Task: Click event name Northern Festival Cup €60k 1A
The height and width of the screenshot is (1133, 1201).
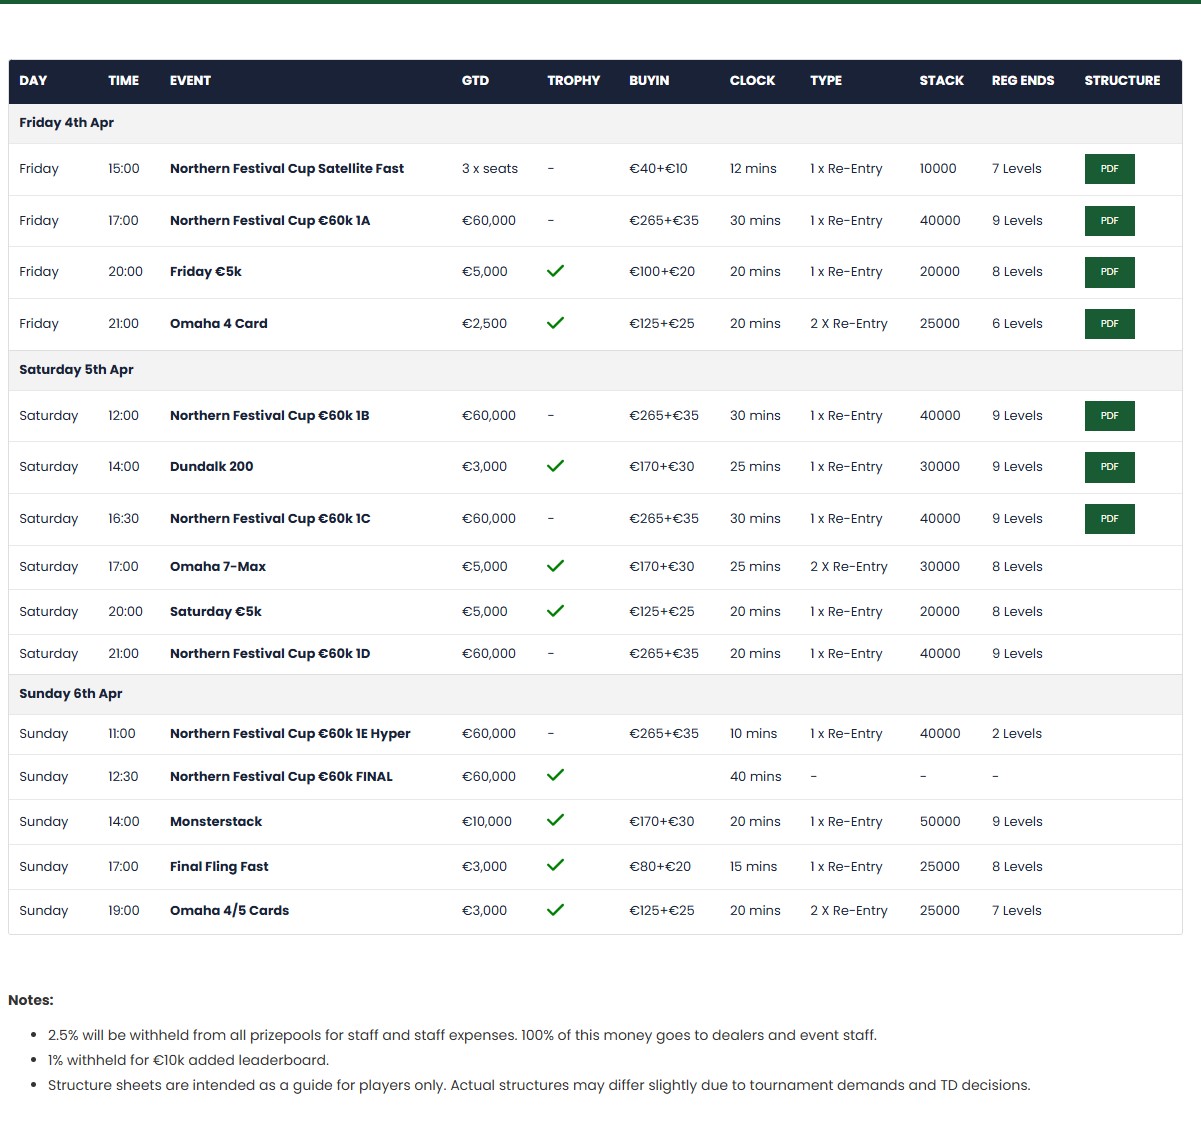Action: pos(270,221)
